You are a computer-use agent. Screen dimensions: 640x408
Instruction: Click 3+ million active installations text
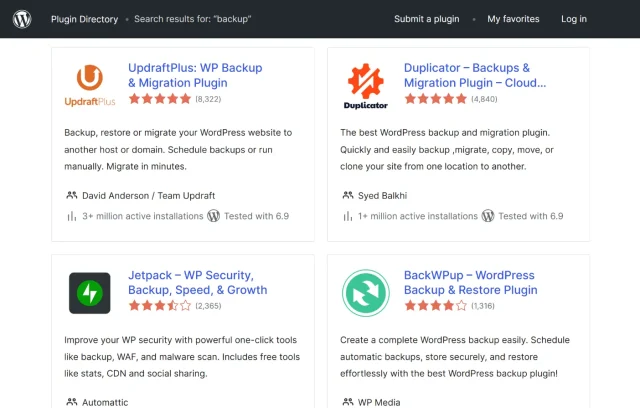click(x=142, y=216)
